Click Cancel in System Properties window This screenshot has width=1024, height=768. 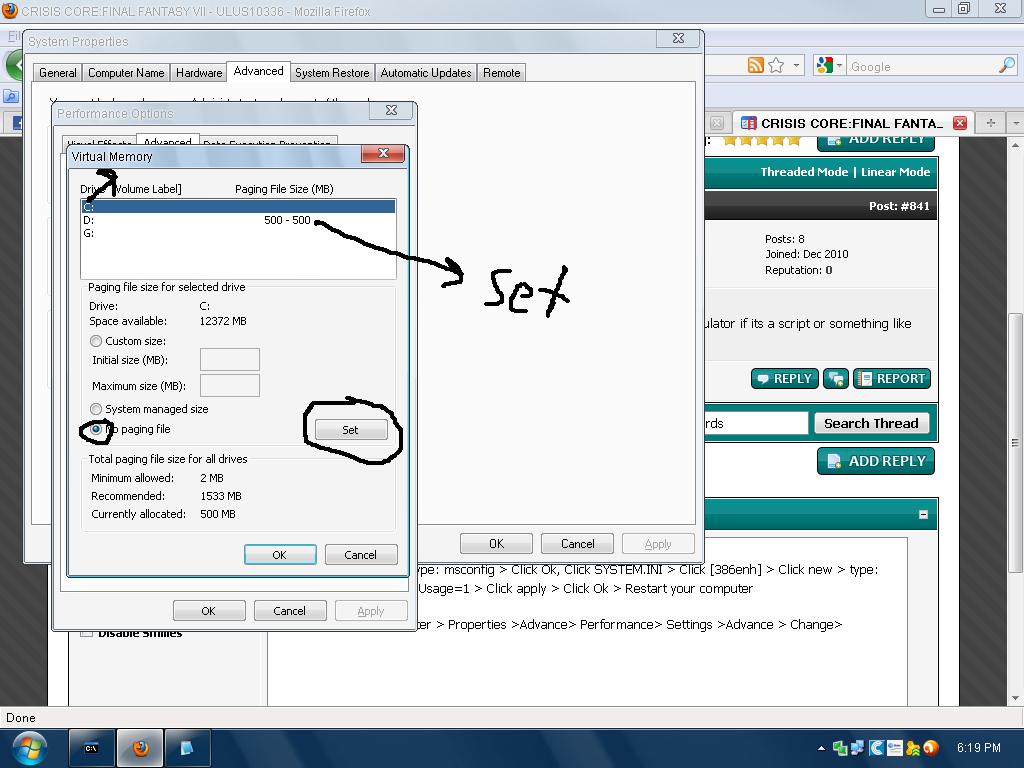[577, 543]
